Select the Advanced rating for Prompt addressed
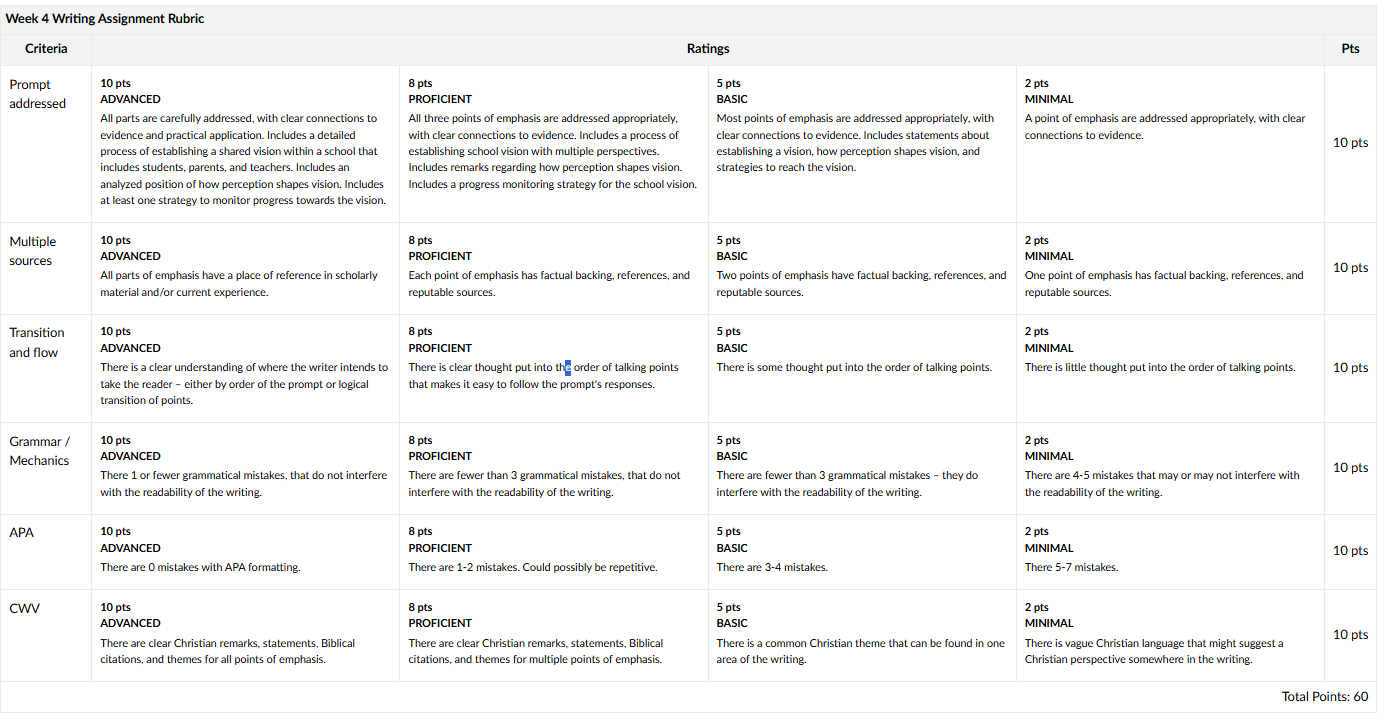Image resolution: width=1387 pixels, height=719 pixels. point(245,143)
